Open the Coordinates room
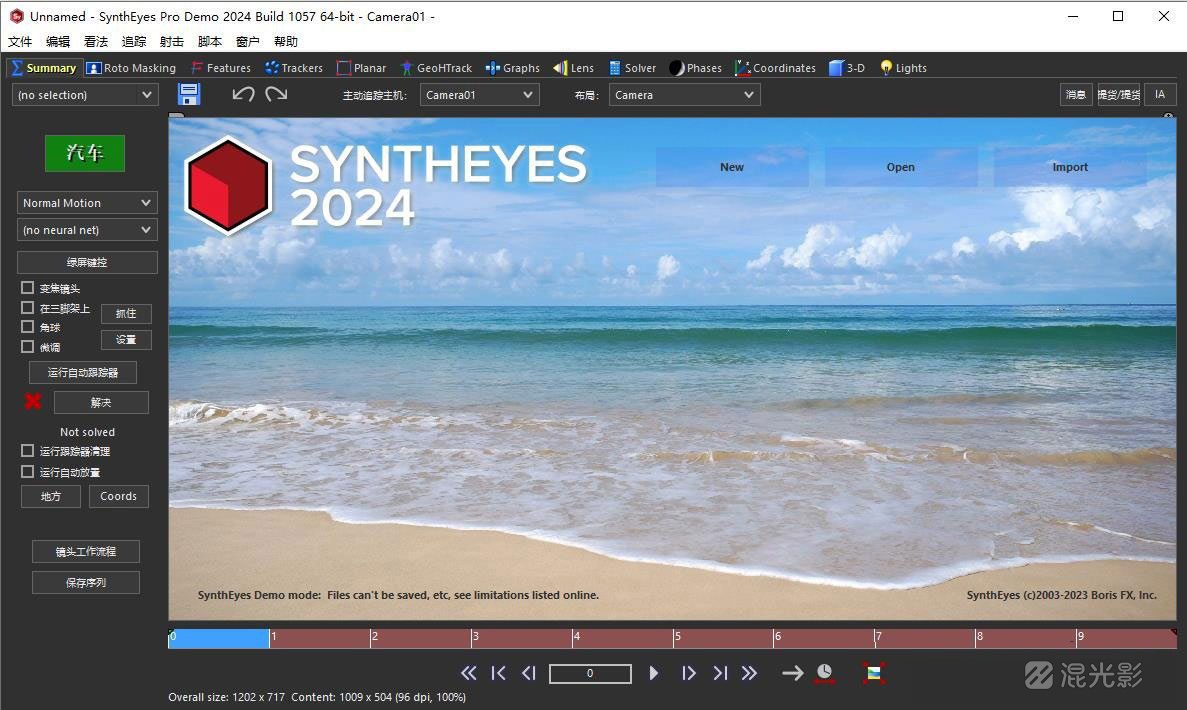Viewport: 1187px width, 710px height. click(x=776, y=68)
